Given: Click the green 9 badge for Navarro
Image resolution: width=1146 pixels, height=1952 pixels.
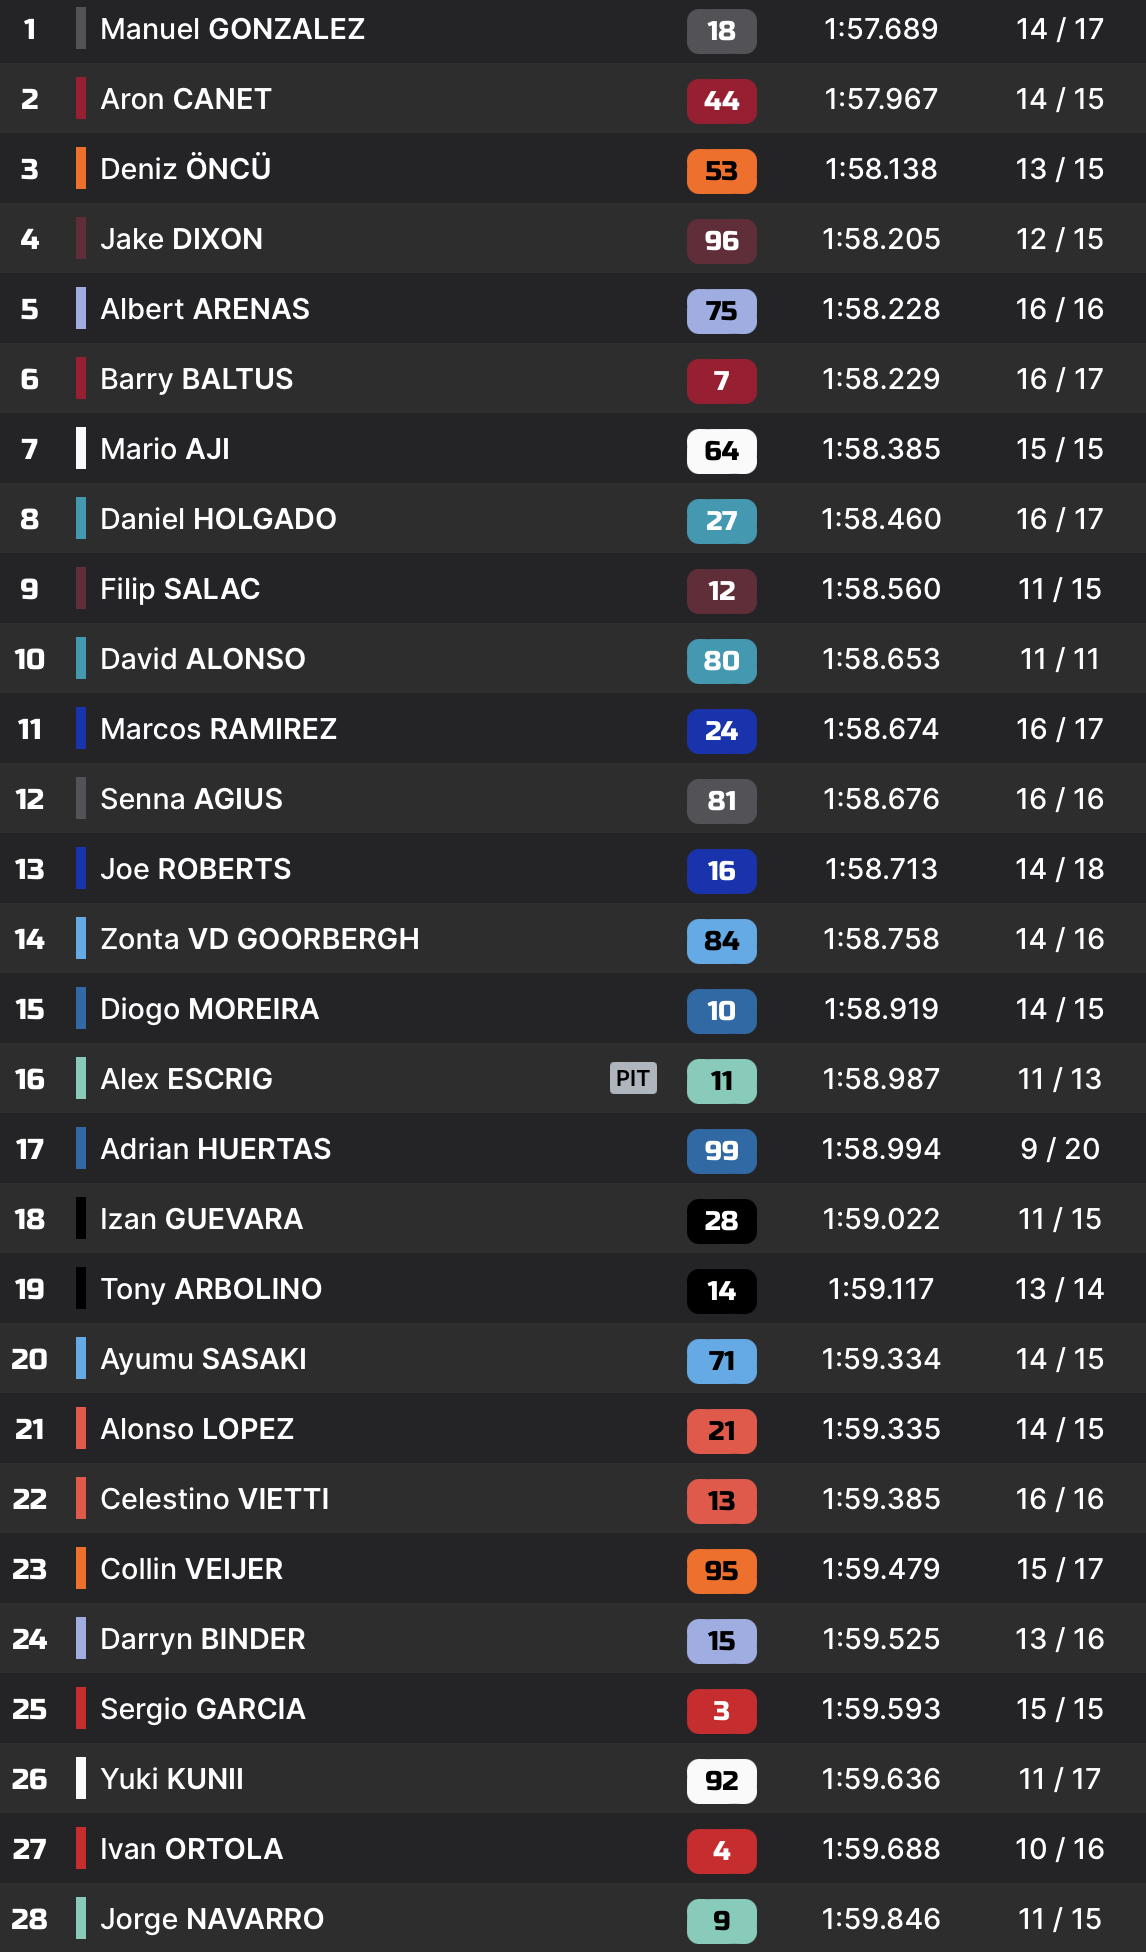Looking at the screenshot, I should coord(721,1921).
